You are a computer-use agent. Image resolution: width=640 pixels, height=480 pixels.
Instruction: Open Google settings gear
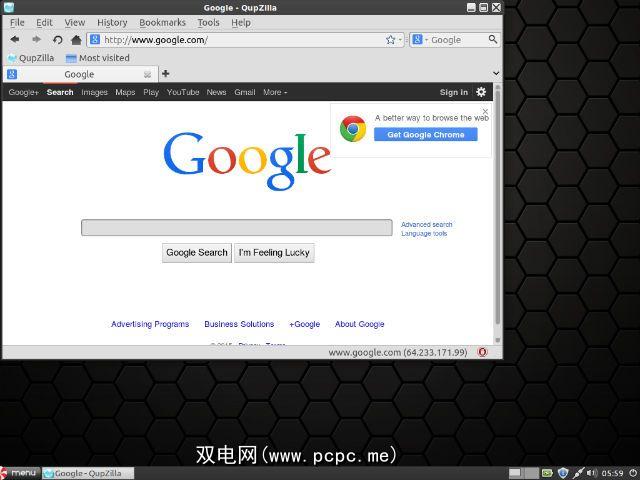(481, 92)
